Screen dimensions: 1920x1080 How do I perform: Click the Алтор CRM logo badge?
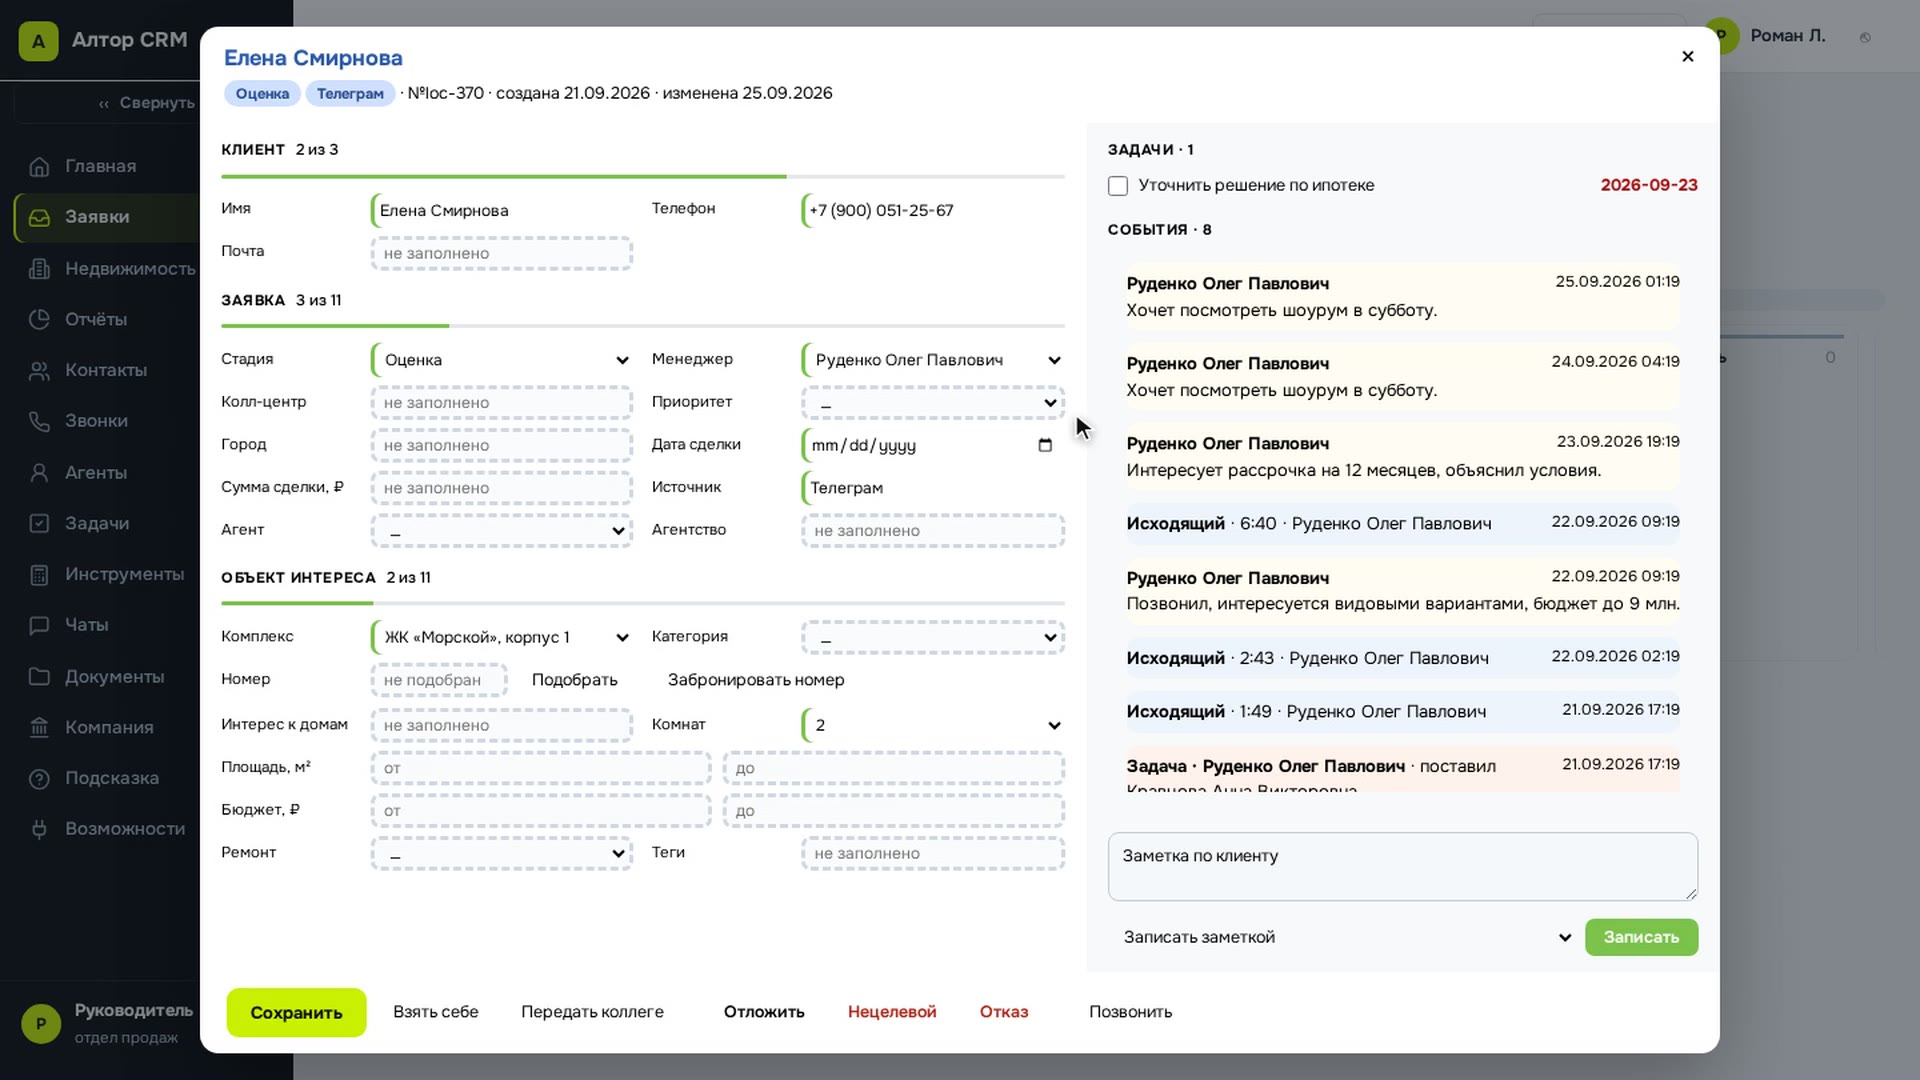[x=38, y=41]
